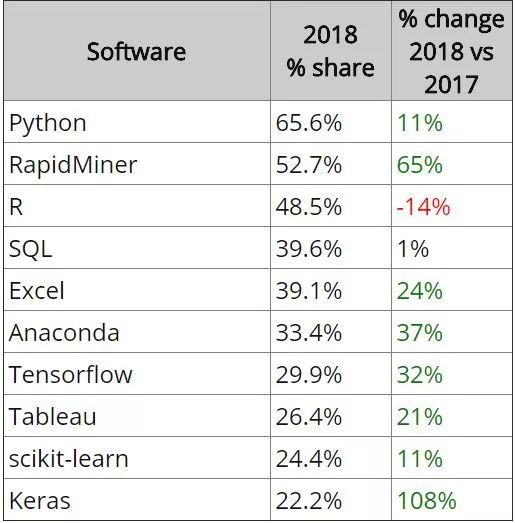Select the Keras name cell
The height and width of the screenshot is (523, 515).
click(x=137, y=500)
